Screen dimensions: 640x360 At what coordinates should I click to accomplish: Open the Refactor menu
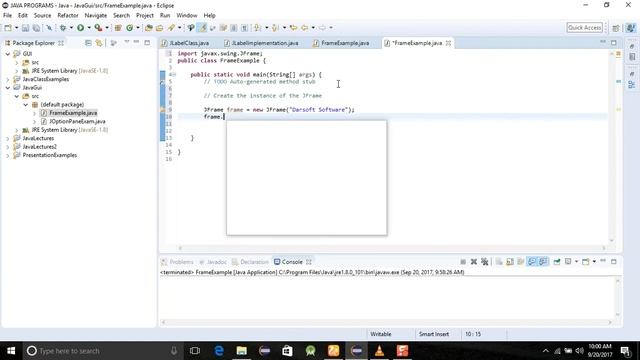pos(68,16)
